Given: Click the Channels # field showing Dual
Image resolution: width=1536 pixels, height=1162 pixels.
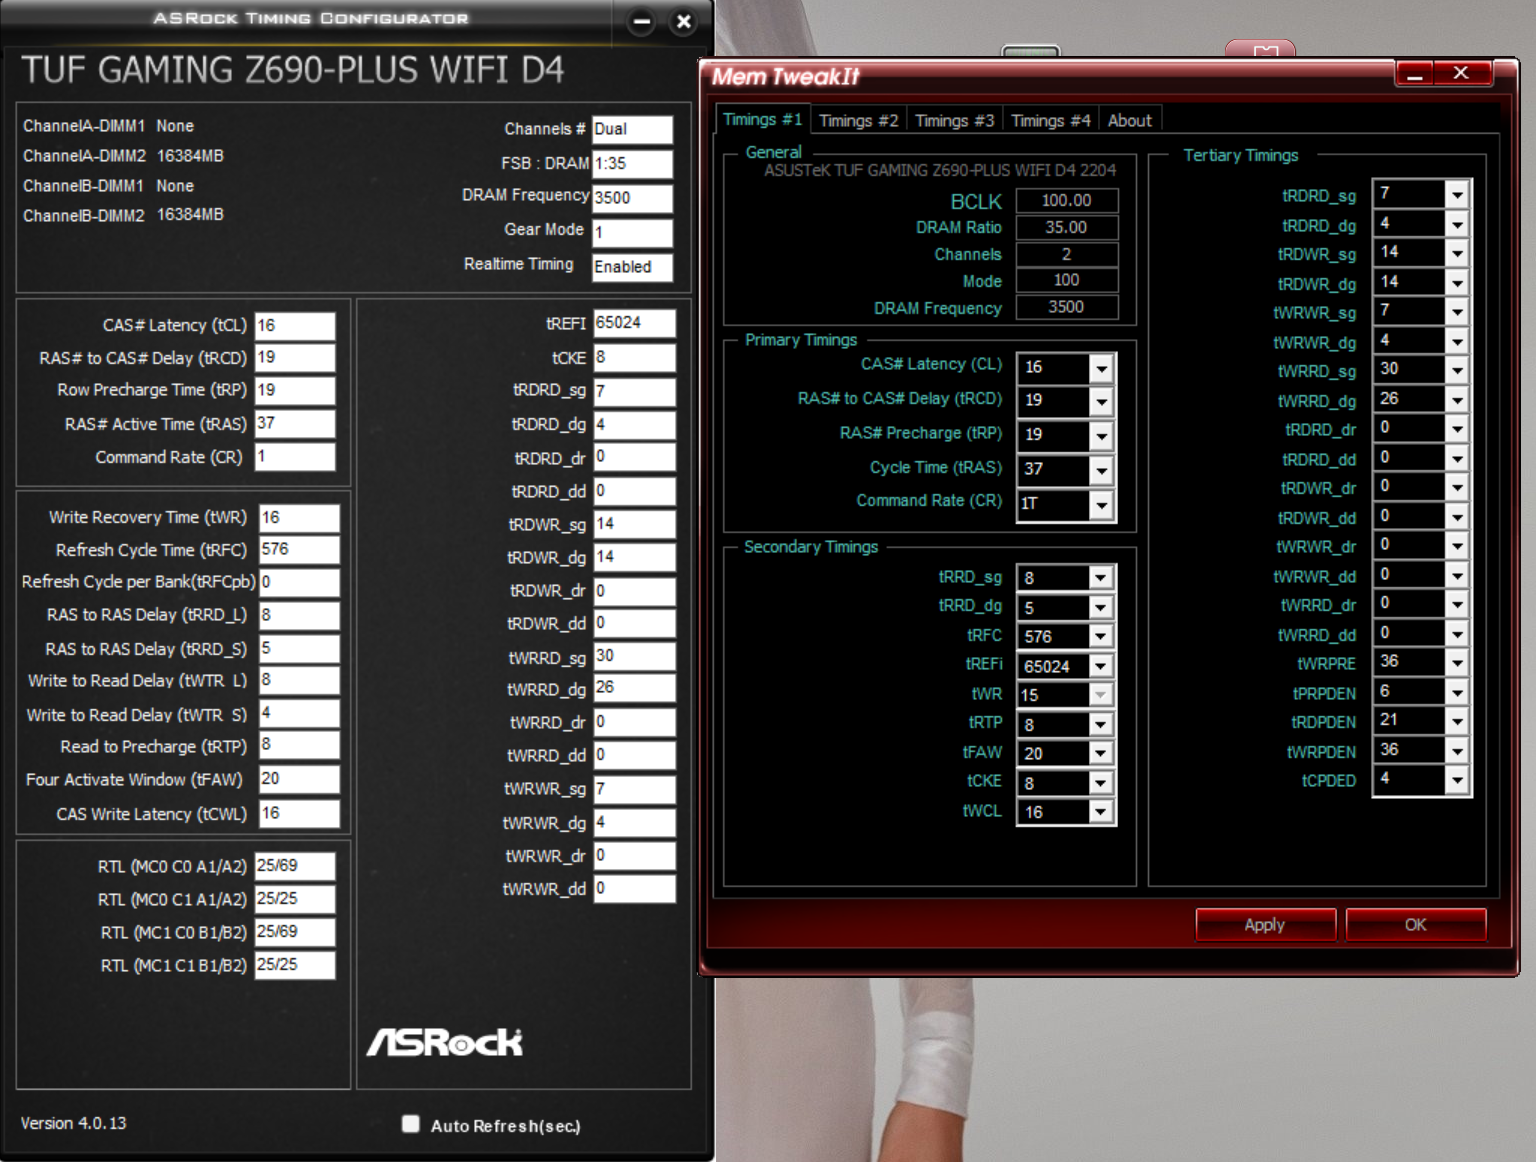Looking at the screenshot, I should click(x=632, y=130).
